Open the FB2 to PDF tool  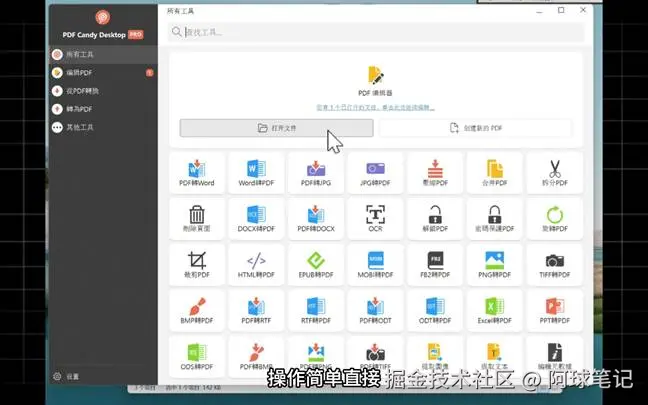click(x=435, y=264)
